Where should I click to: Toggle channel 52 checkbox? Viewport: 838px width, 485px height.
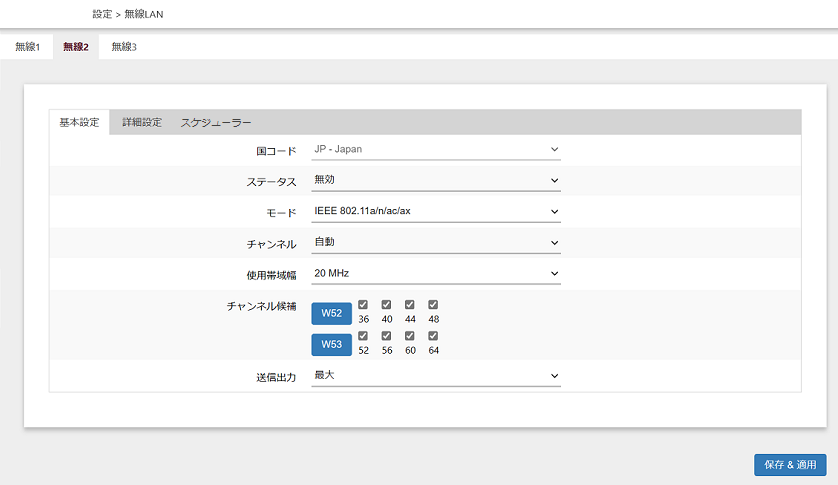pos(363,336)
